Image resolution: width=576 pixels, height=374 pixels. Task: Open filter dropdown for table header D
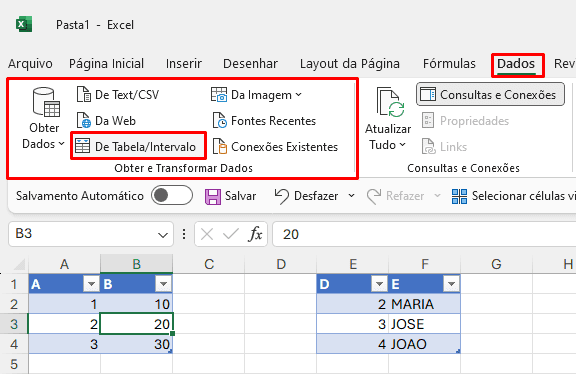[379, 284]
